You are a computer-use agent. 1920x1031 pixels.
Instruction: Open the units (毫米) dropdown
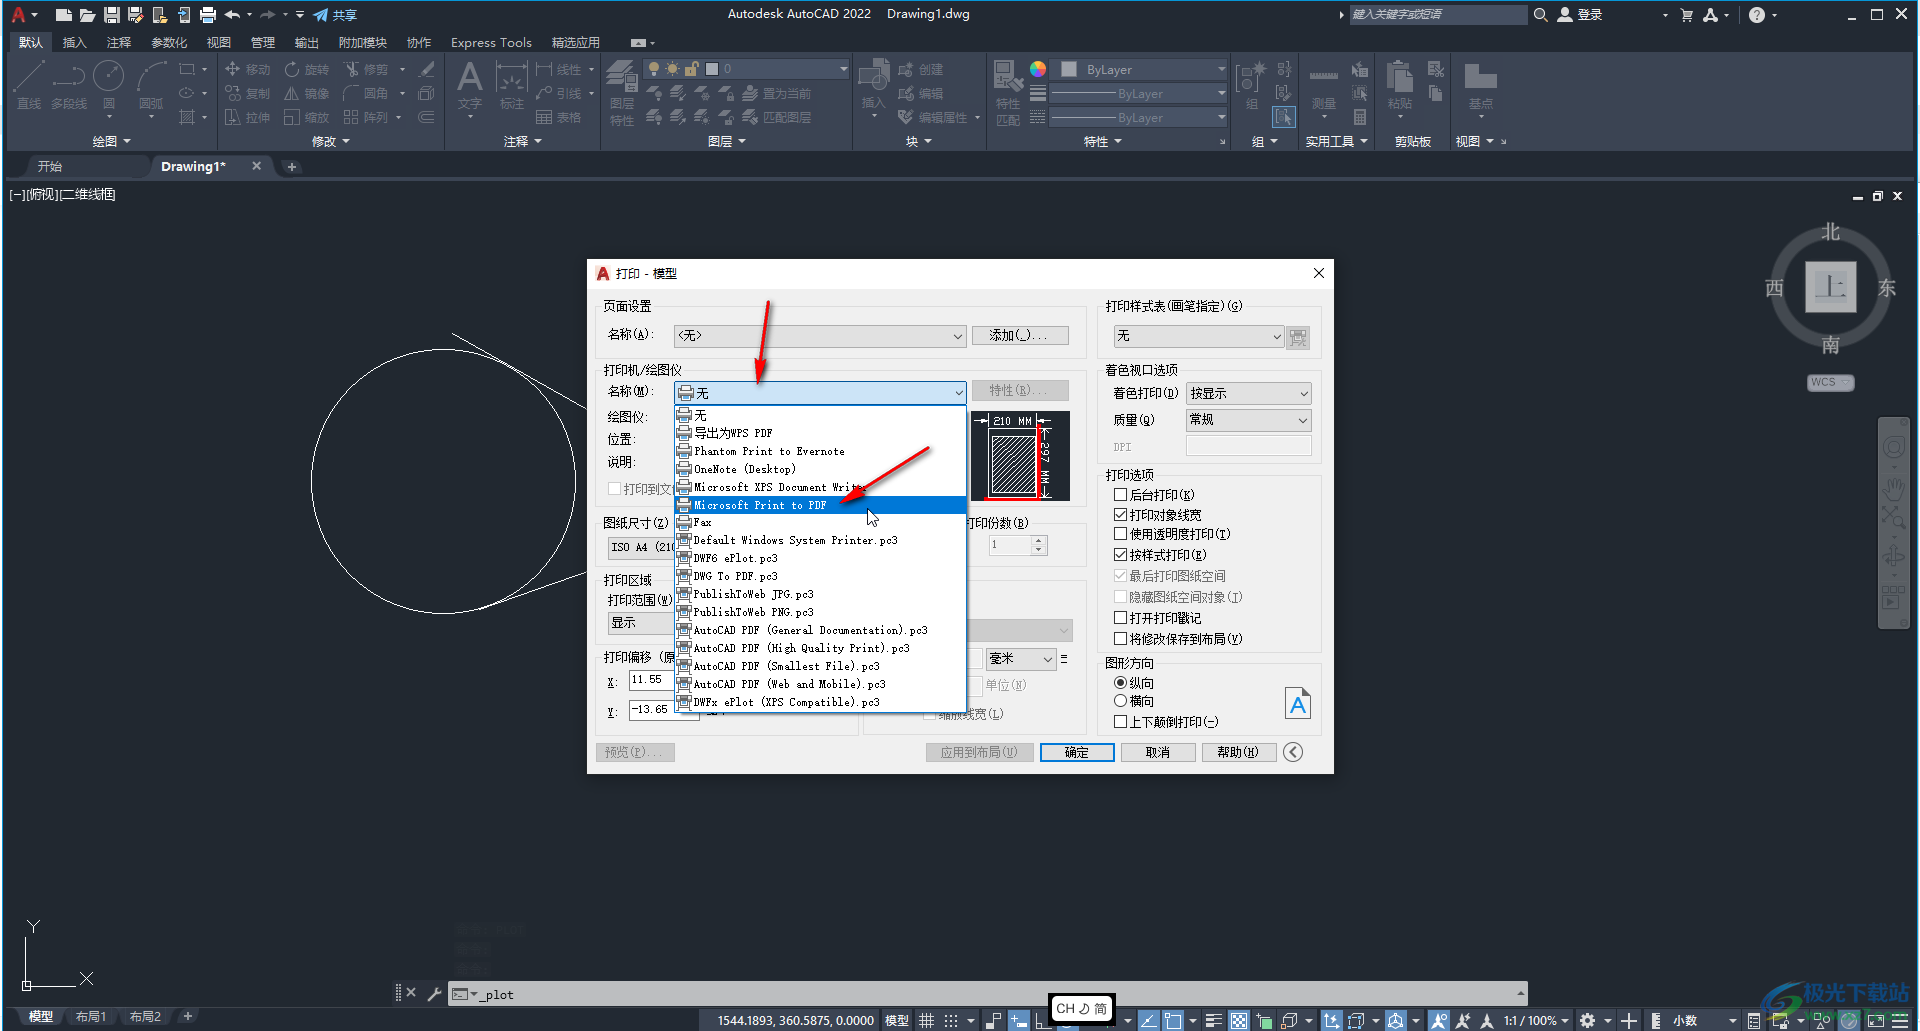pyautogui.click(x=1021, y=659)
